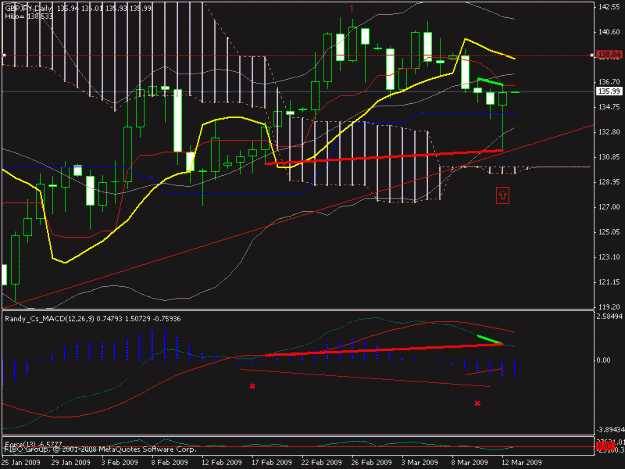Click the red up-arrow box marker
The image size is (625, 469).
coord(503,195)
